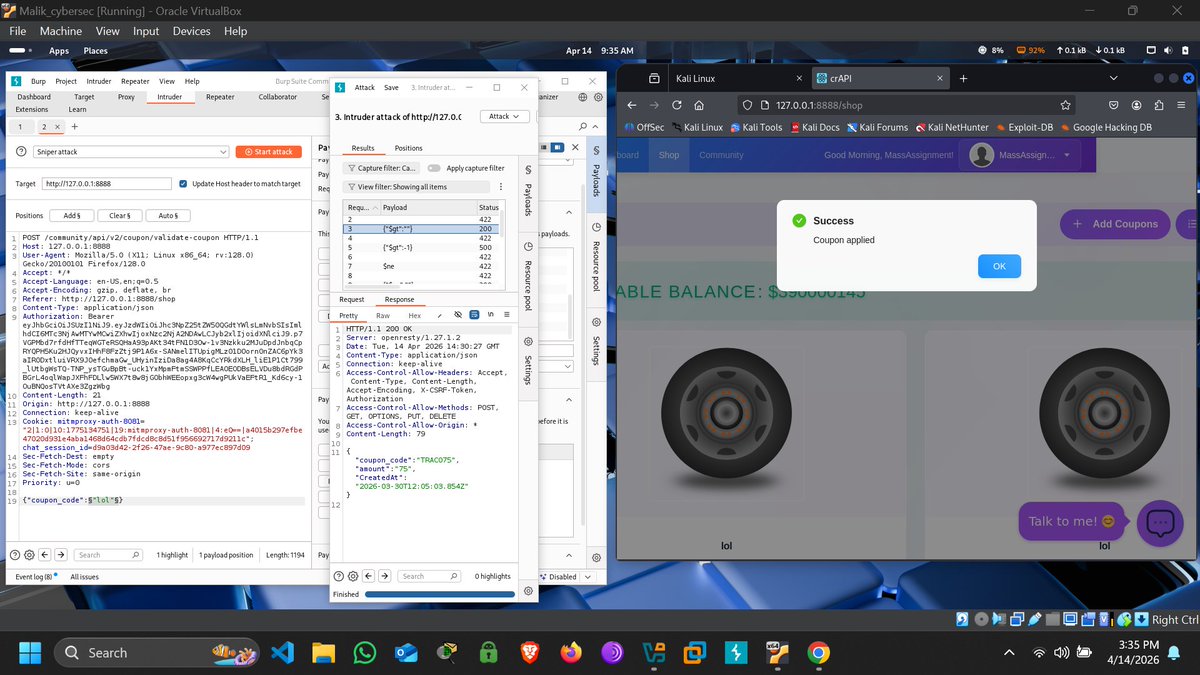Close Intruder tab 2
Image resolution: width=1200 pixels, height=675 pixels.
[x=56, y=127]
